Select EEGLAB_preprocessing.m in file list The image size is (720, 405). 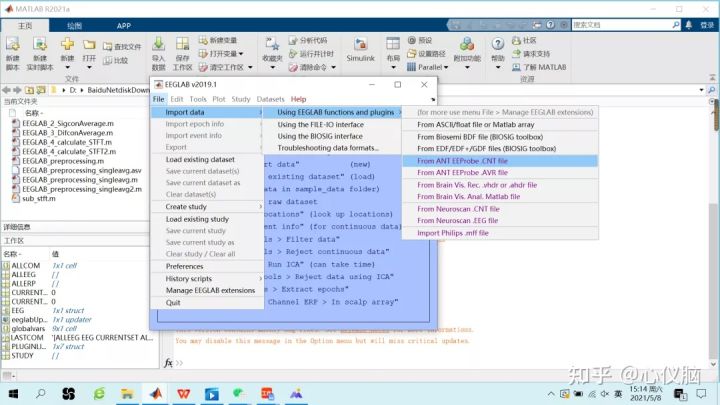coord(63,161)
